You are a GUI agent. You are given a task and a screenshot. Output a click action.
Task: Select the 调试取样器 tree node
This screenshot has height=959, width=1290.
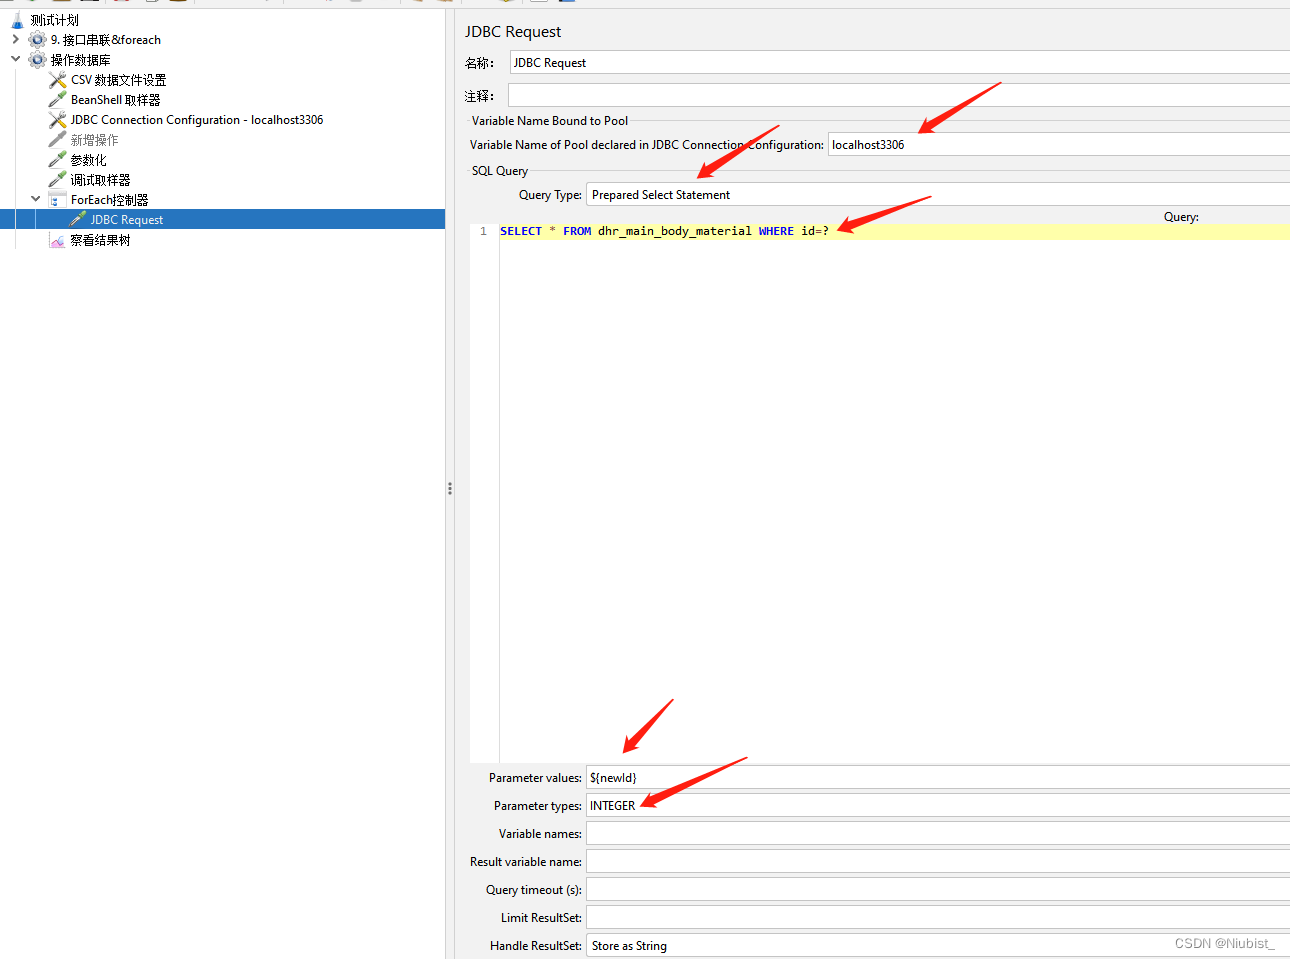(100, 180)
